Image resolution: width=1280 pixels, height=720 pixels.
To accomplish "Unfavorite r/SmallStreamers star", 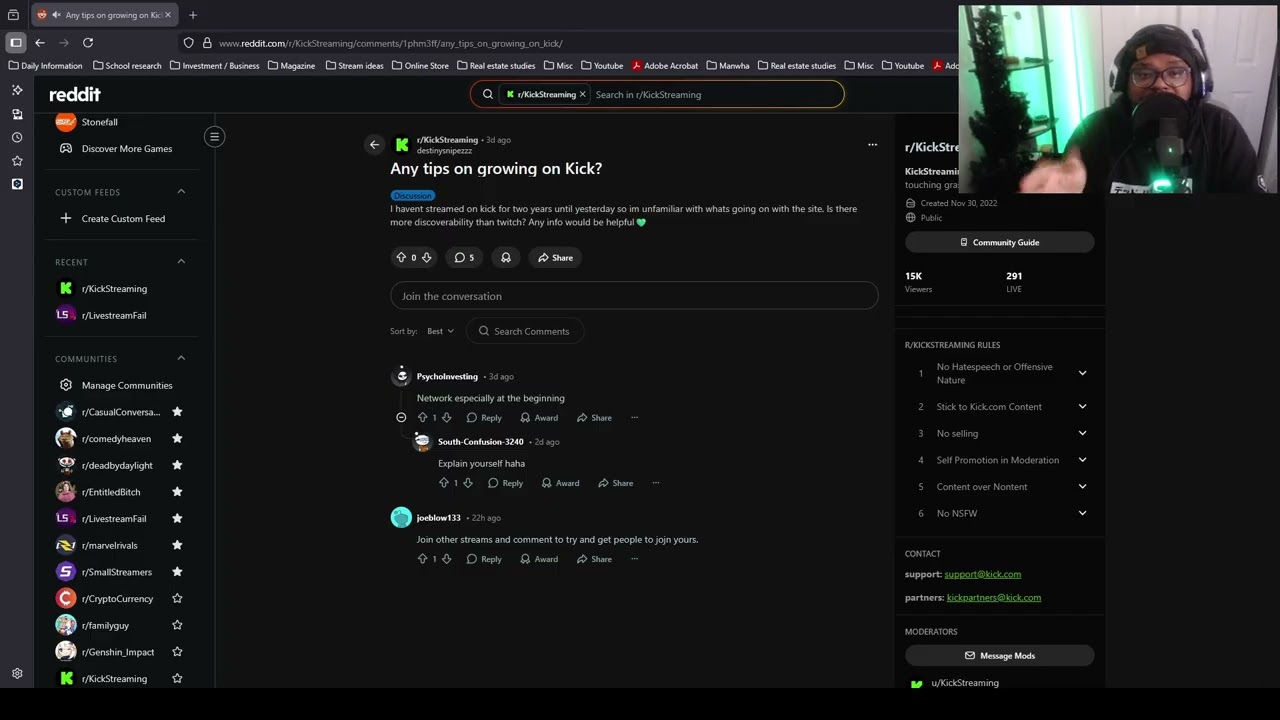I will (177, 572).
